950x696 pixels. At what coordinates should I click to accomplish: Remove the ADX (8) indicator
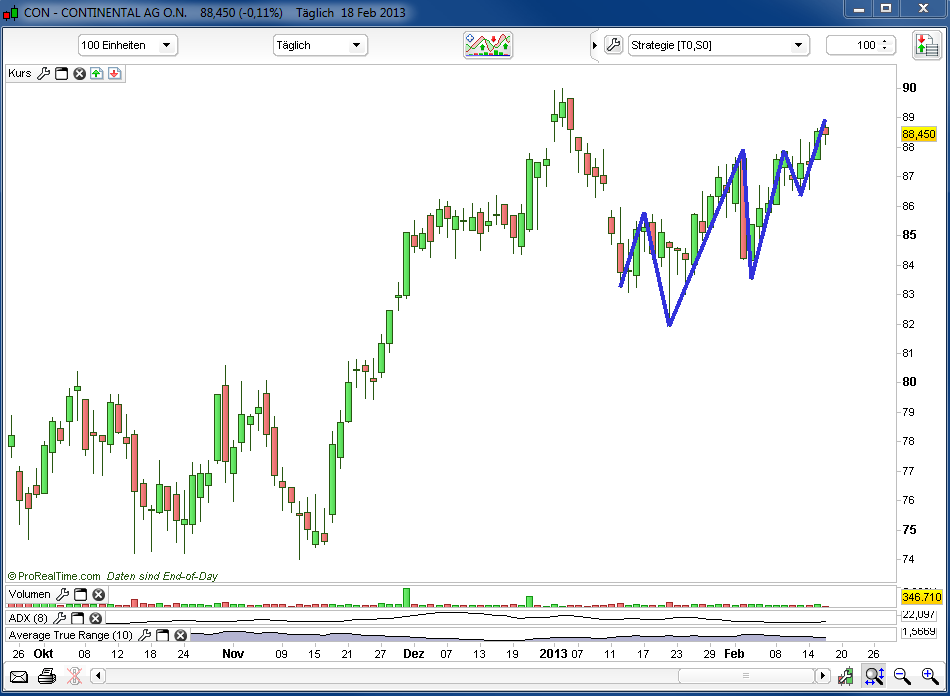[95, 618]
